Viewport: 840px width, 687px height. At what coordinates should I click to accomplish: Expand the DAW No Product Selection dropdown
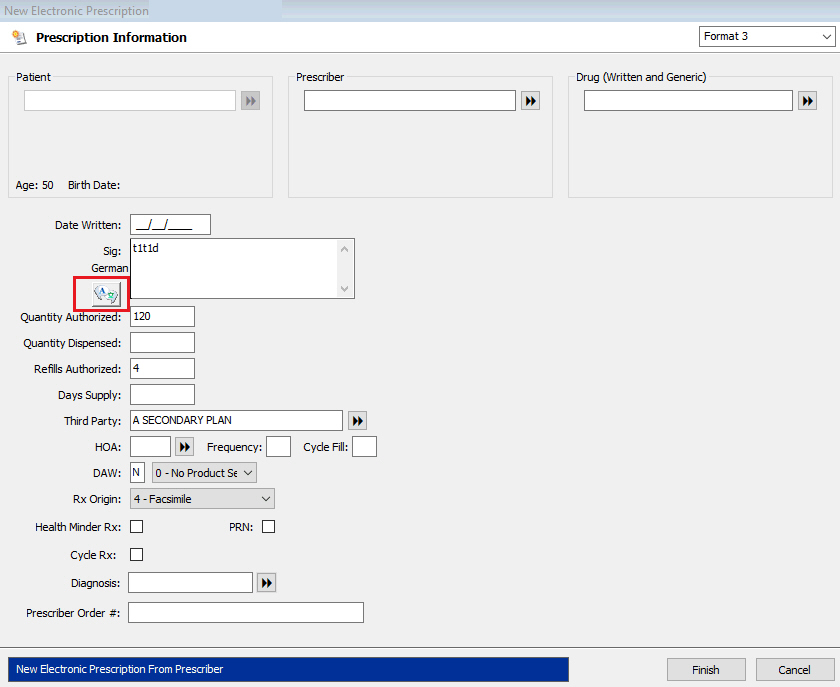tap(204, 472)
